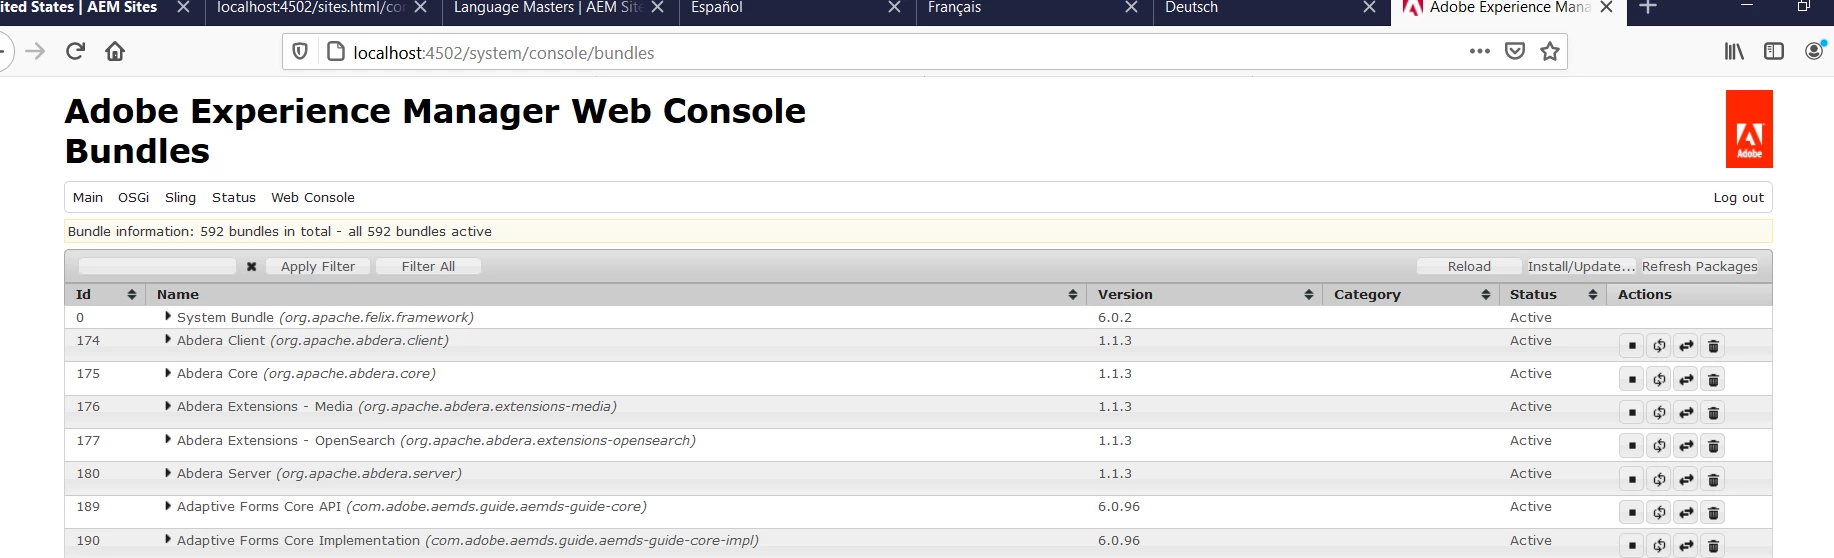Refresh package imports for Abdera Server
This screenshot has width=1834, height=558.
[1659, 479]
